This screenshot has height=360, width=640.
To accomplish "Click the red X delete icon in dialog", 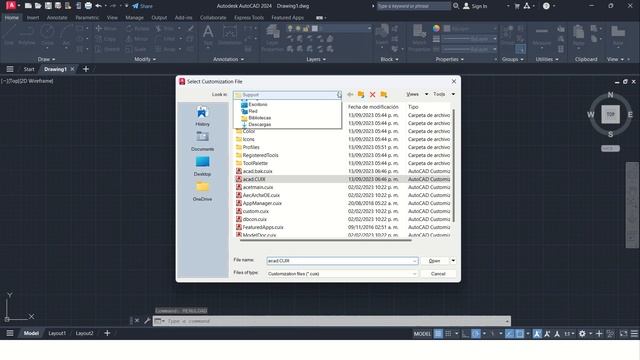I will [372, 94].
